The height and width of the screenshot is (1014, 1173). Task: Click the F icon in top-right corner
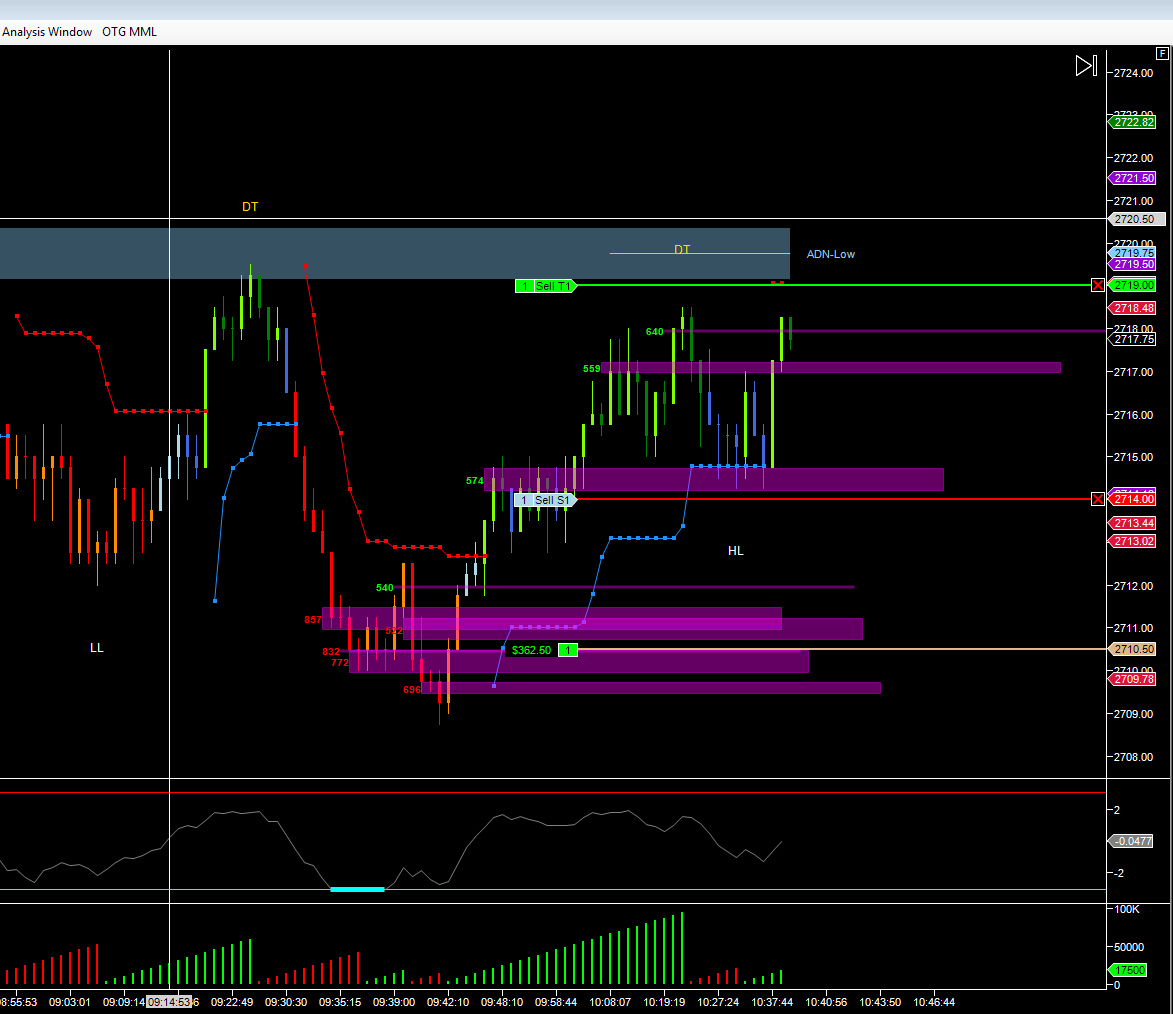point(1162,53)
